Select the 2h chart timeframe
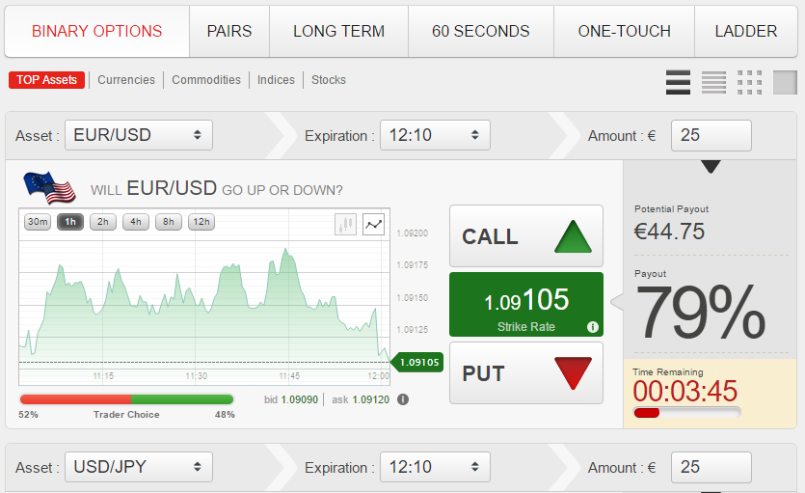805x493 pixels. (x=103, y=222)
